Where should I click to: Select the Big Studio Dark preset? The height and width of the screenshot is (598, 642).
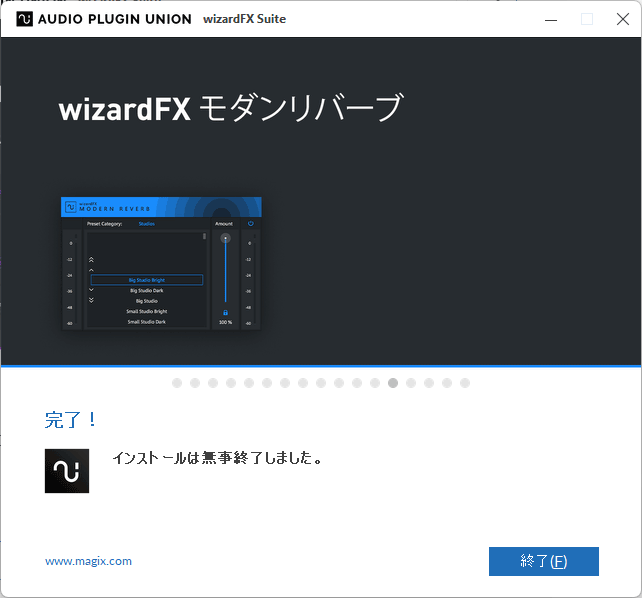[x=147, y=290]
